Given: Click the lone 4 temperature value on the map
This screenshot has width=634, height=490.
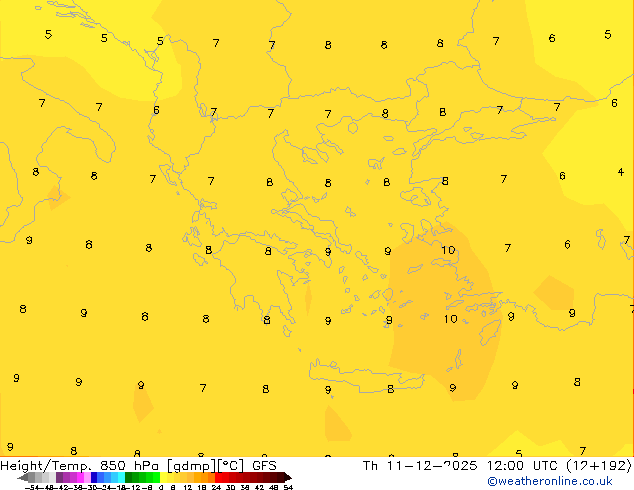Looking at the screenshot, I should (621, 172).
